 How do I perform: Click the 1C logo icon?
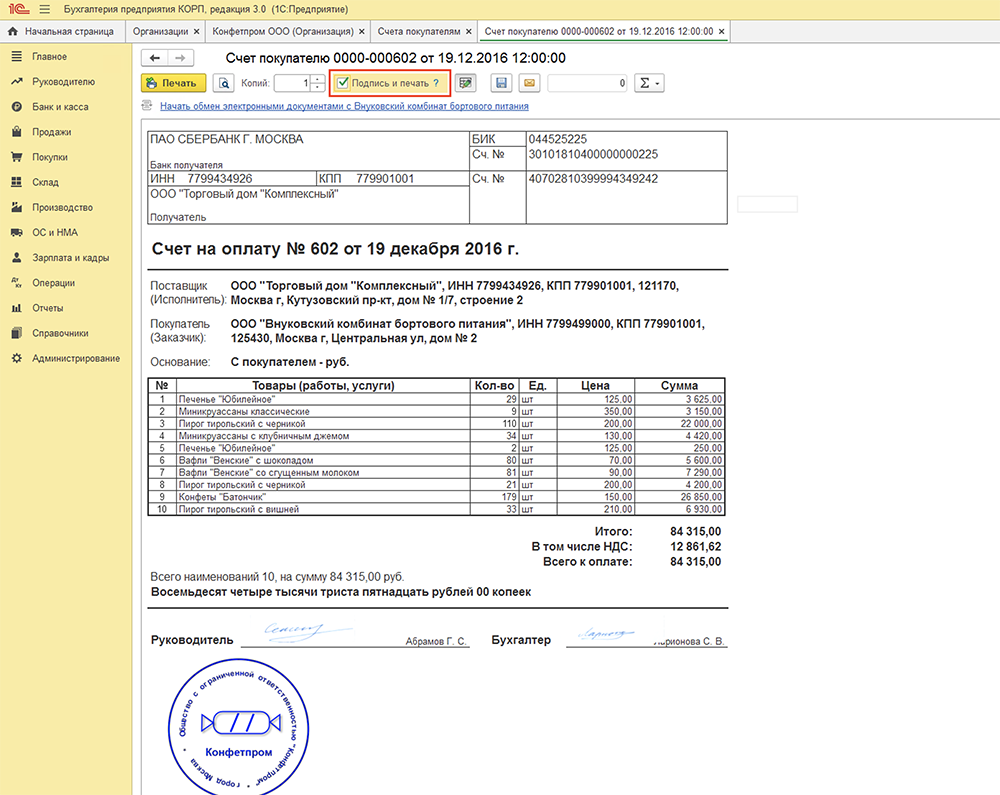click(x=18, y=9)
